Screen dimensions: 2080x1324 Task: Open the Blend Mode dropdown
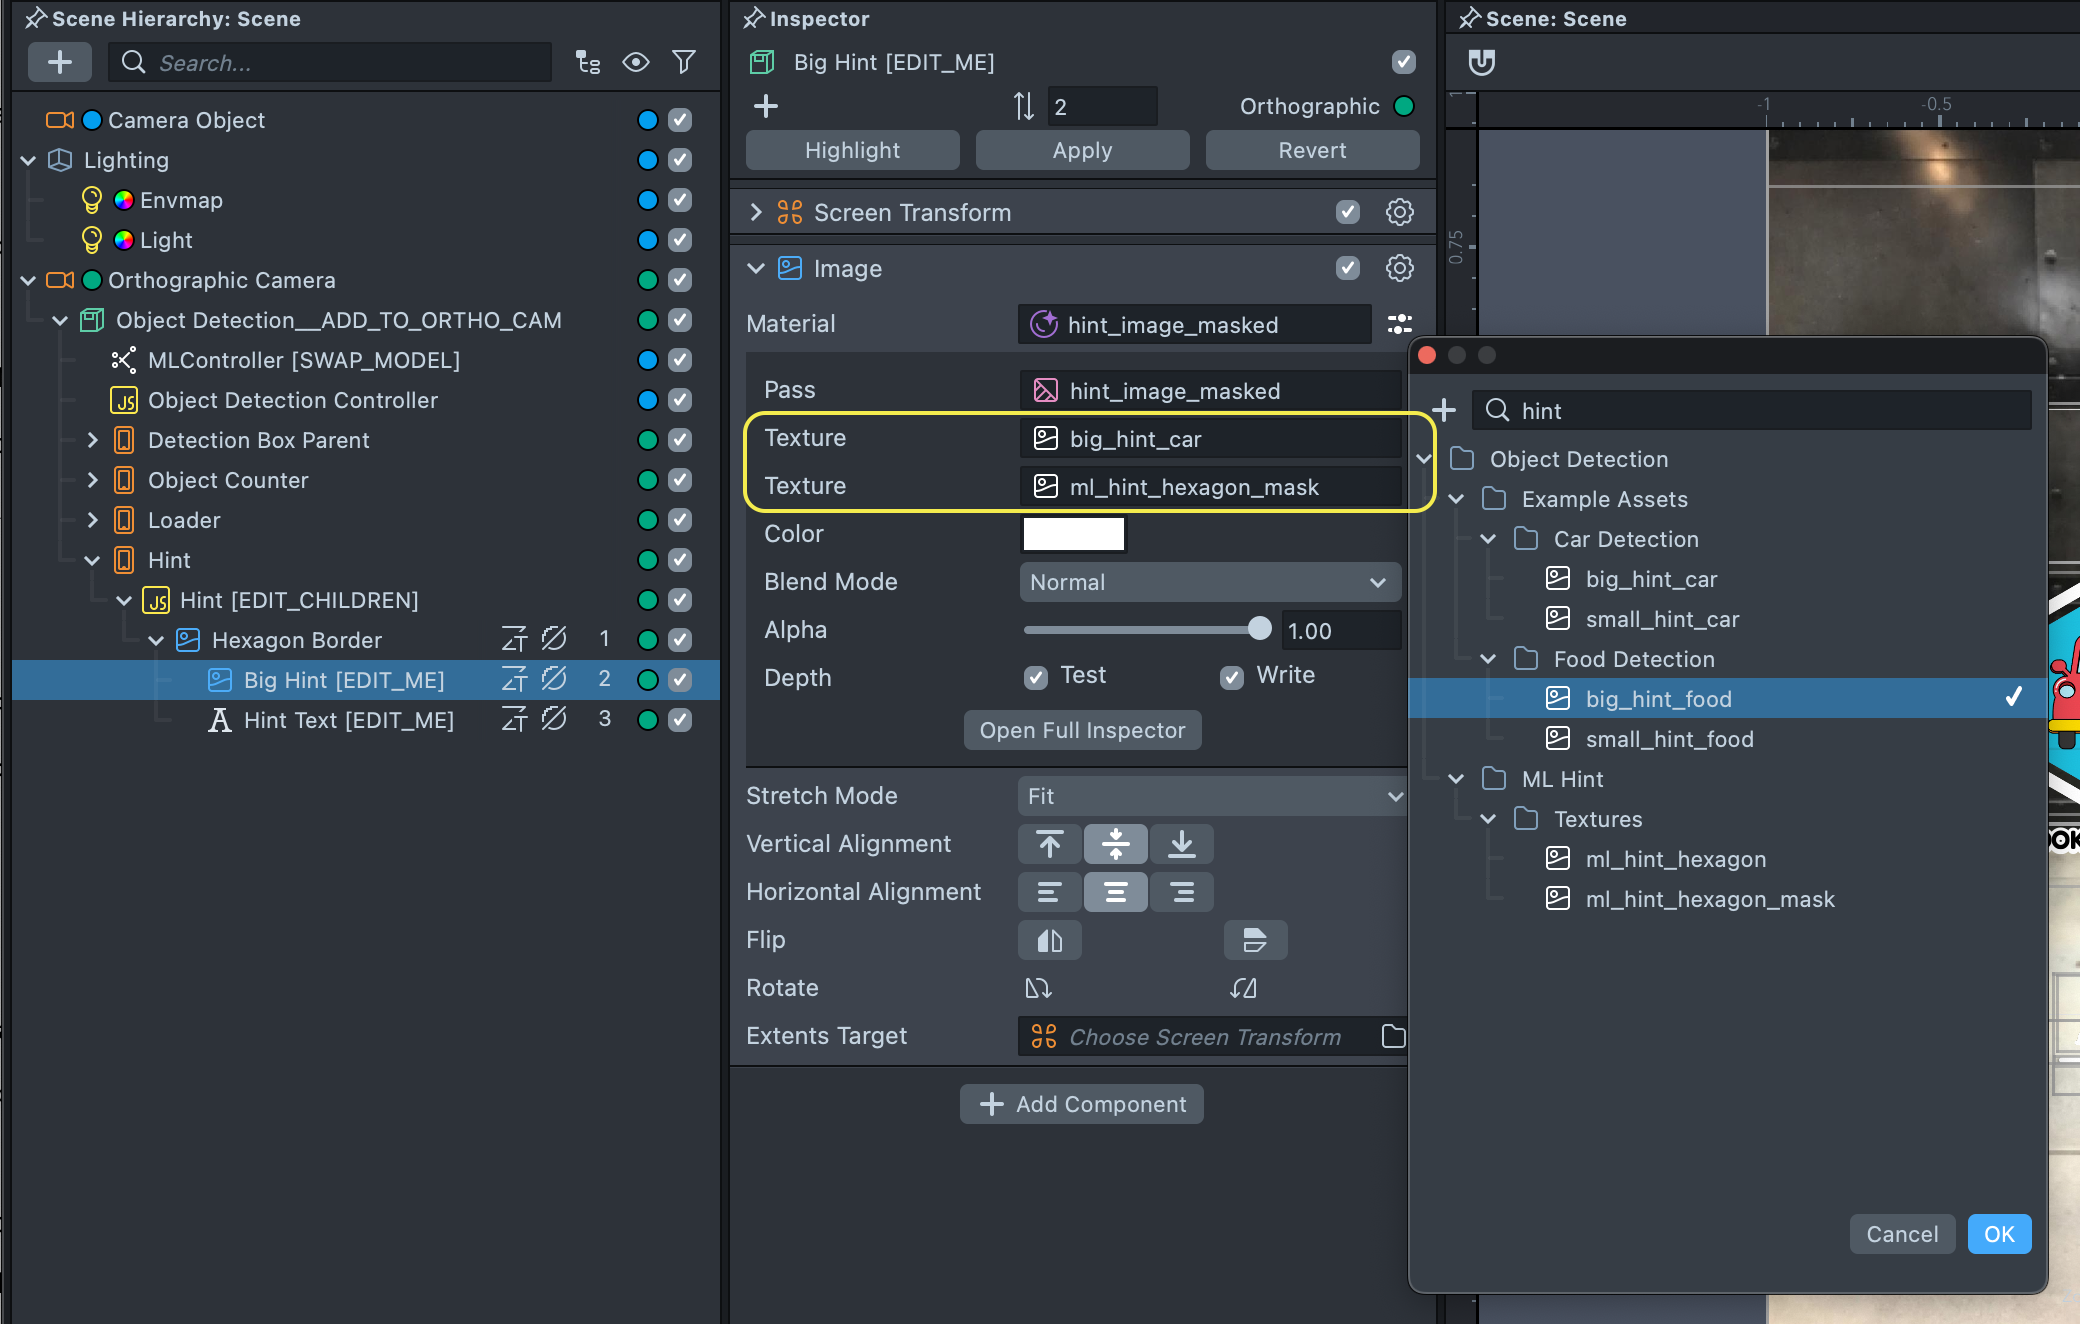click(x=1208, y=582)
